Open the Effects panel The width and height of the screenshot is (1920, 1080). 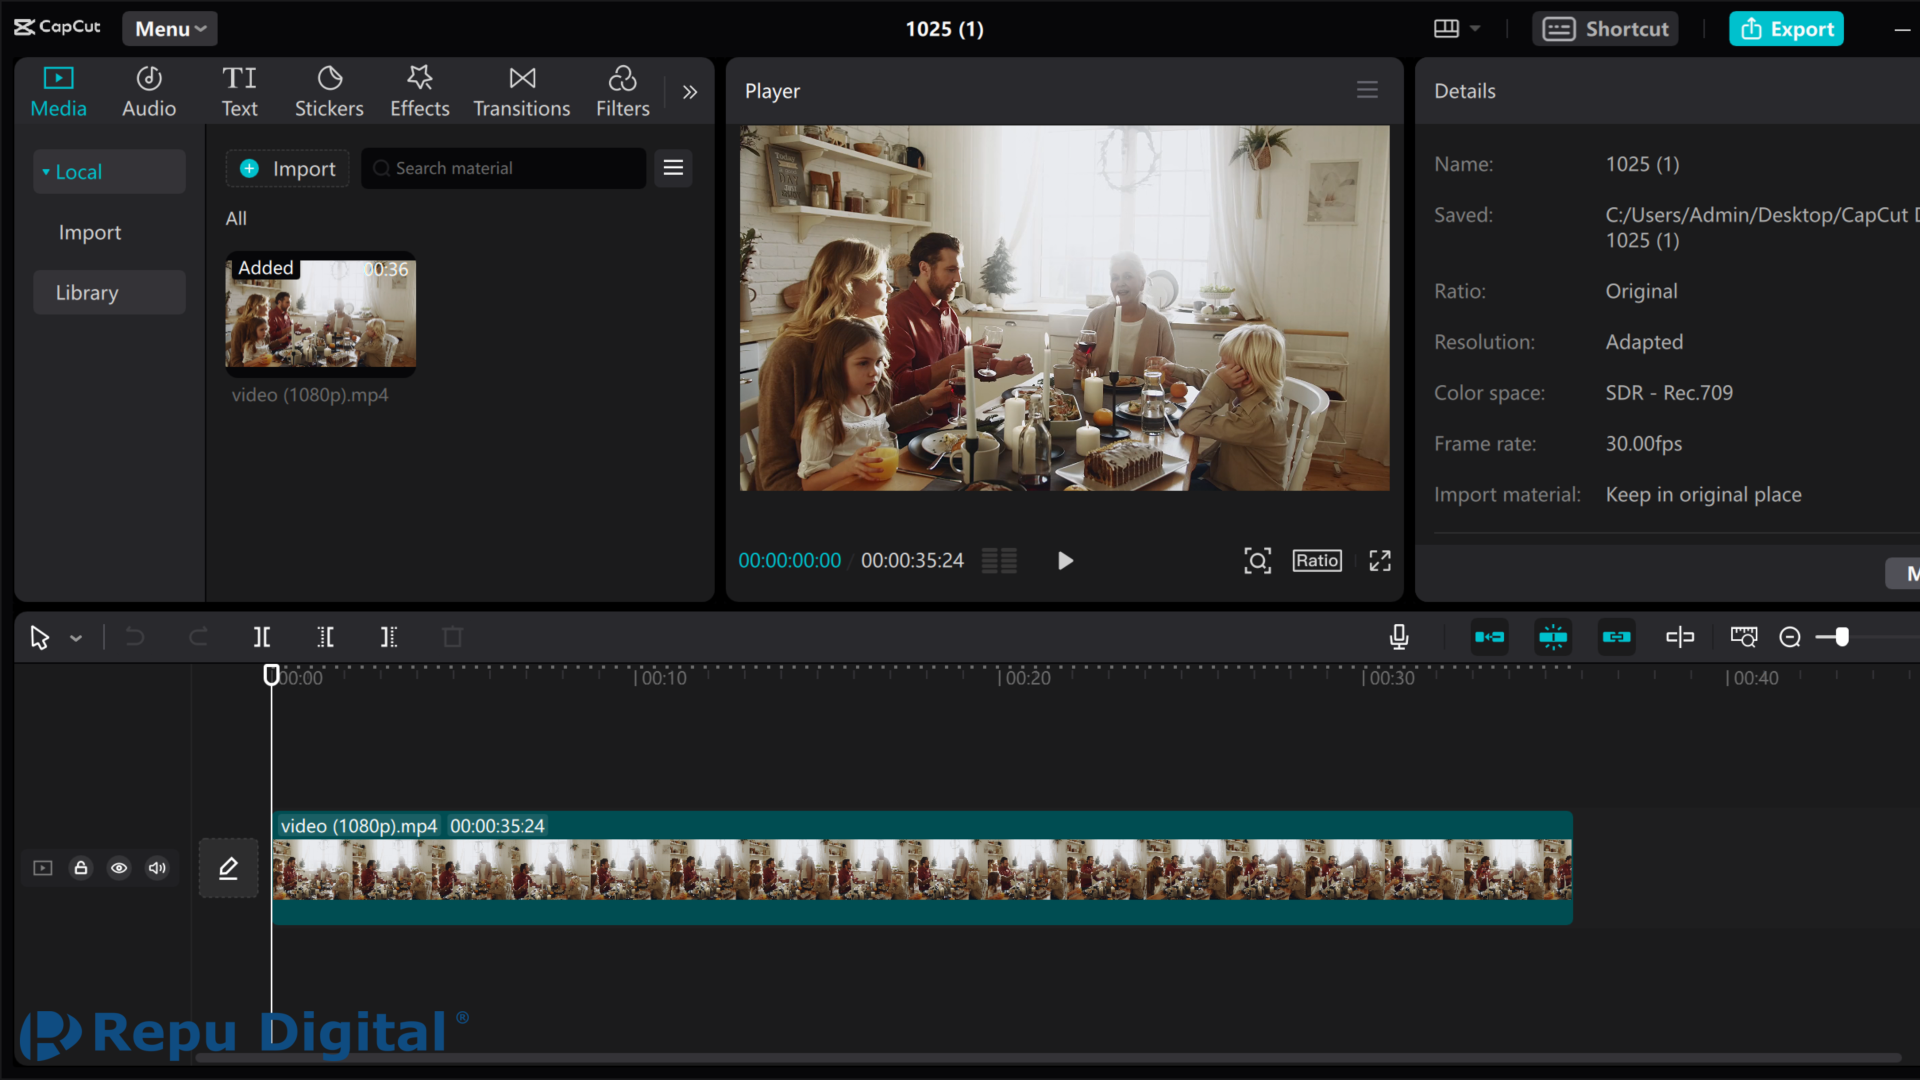420,91
